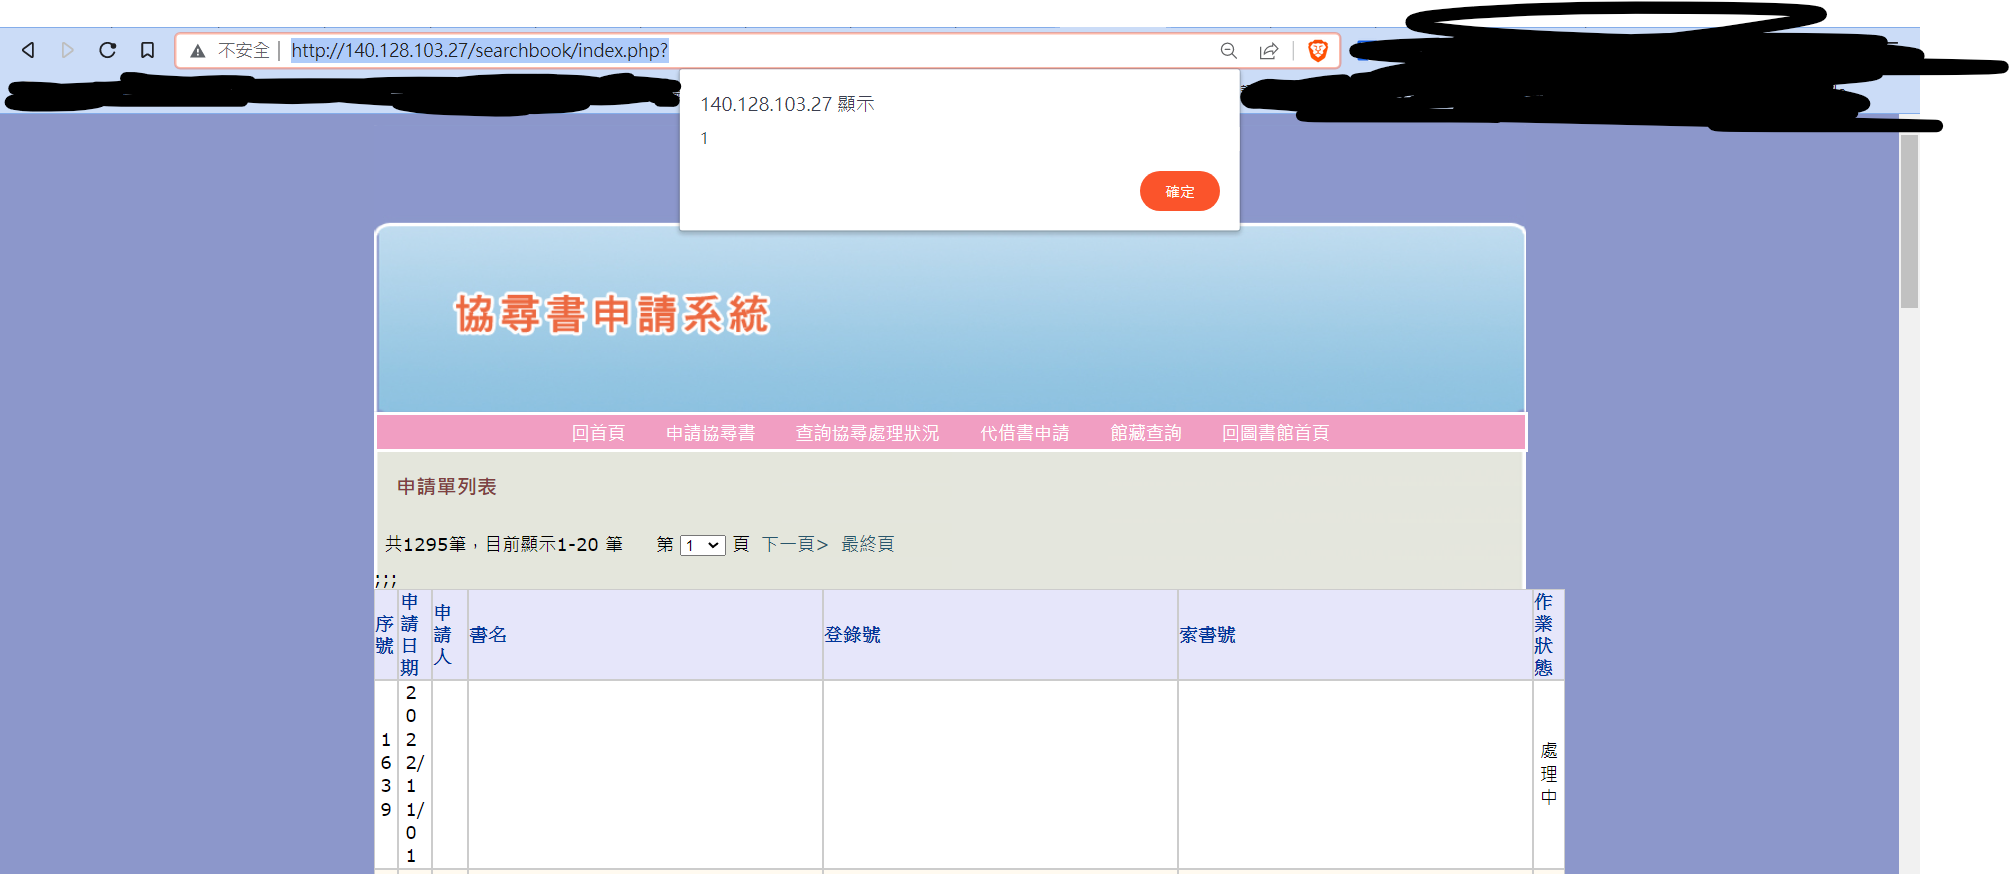Open 查詢協尋處理狀況 in the pink menu

(x=867, y=433)
